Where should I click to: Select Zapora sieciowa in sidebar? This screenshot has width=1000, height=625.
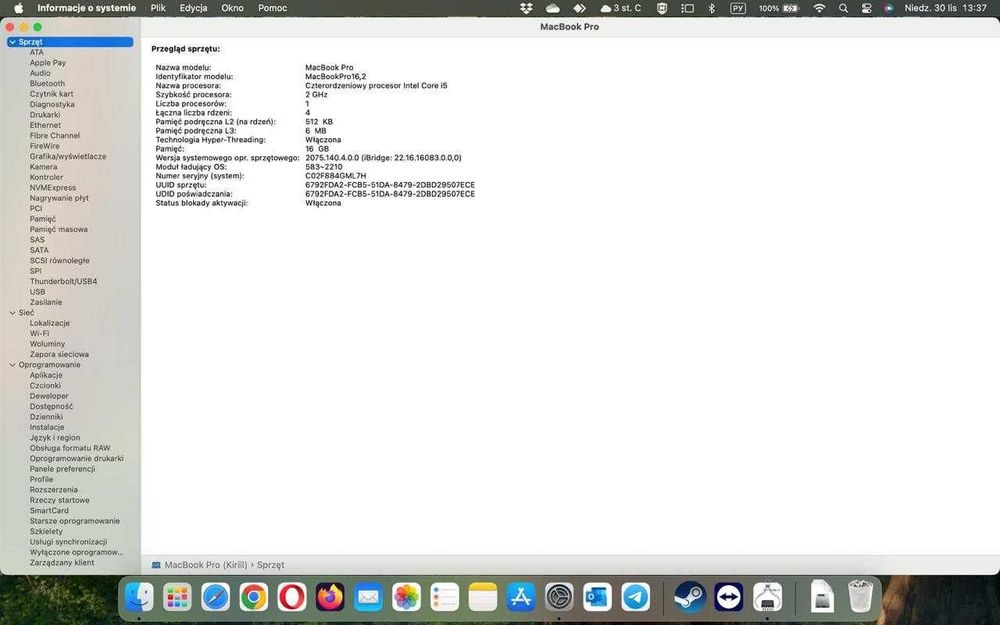(x=59, y=355)
